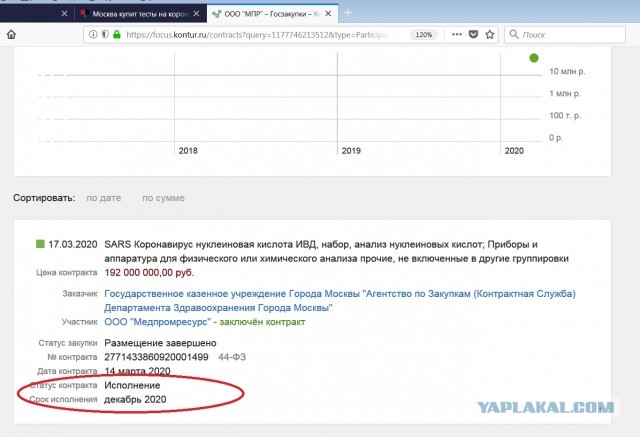
Task: Sort contracts 'по сумме'
Action: click(x=163, y=198)
